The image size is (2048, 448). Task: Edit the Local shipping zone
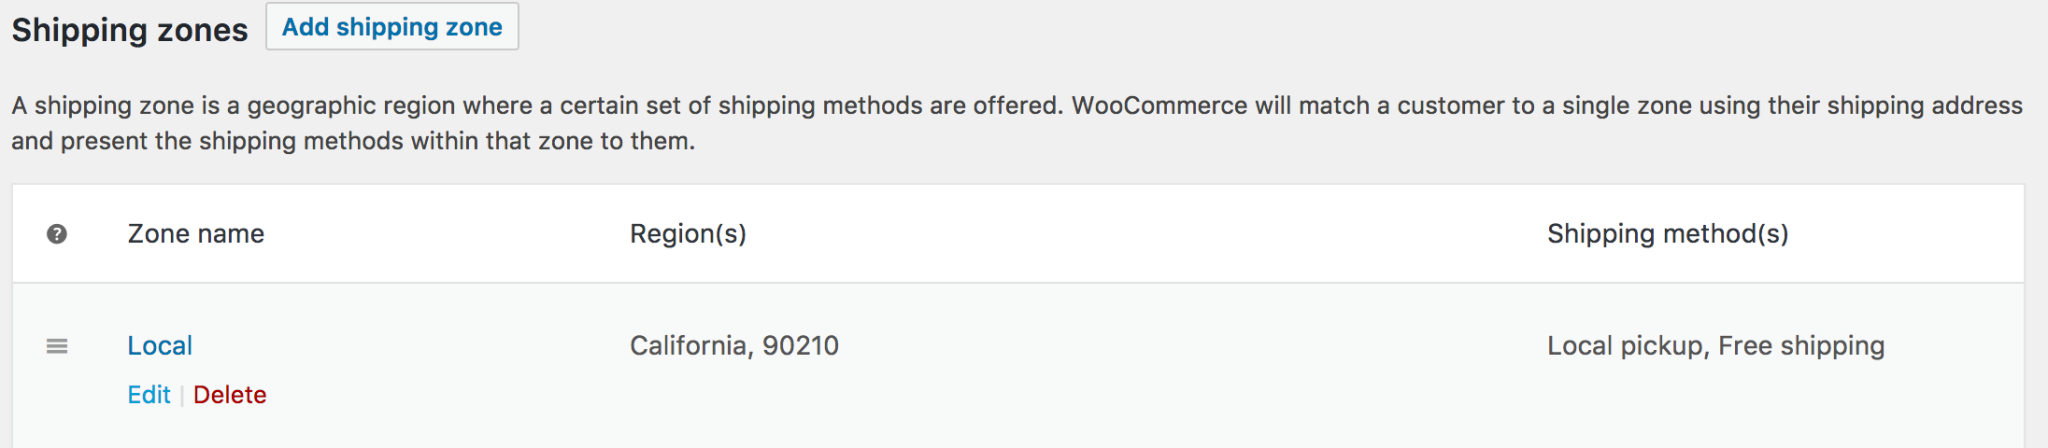149,395
